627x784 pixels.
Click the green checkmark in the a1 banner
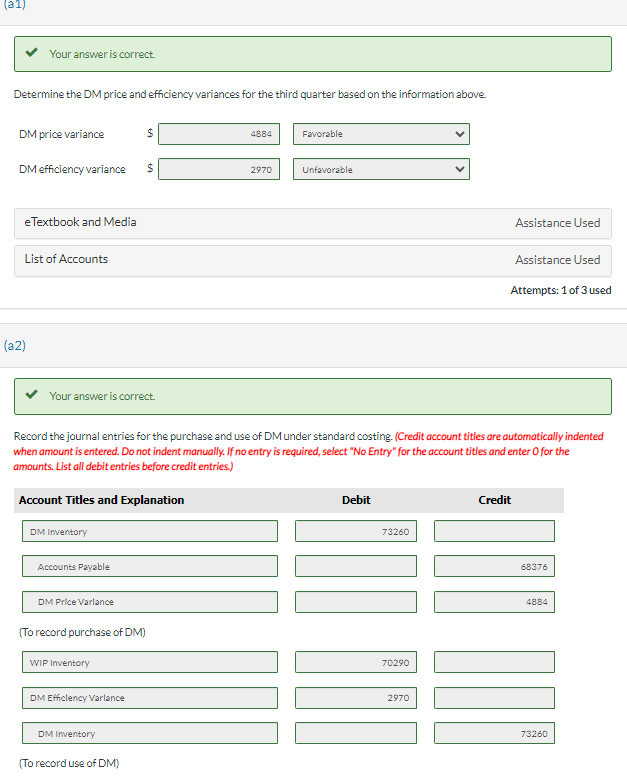pos(32,52)
